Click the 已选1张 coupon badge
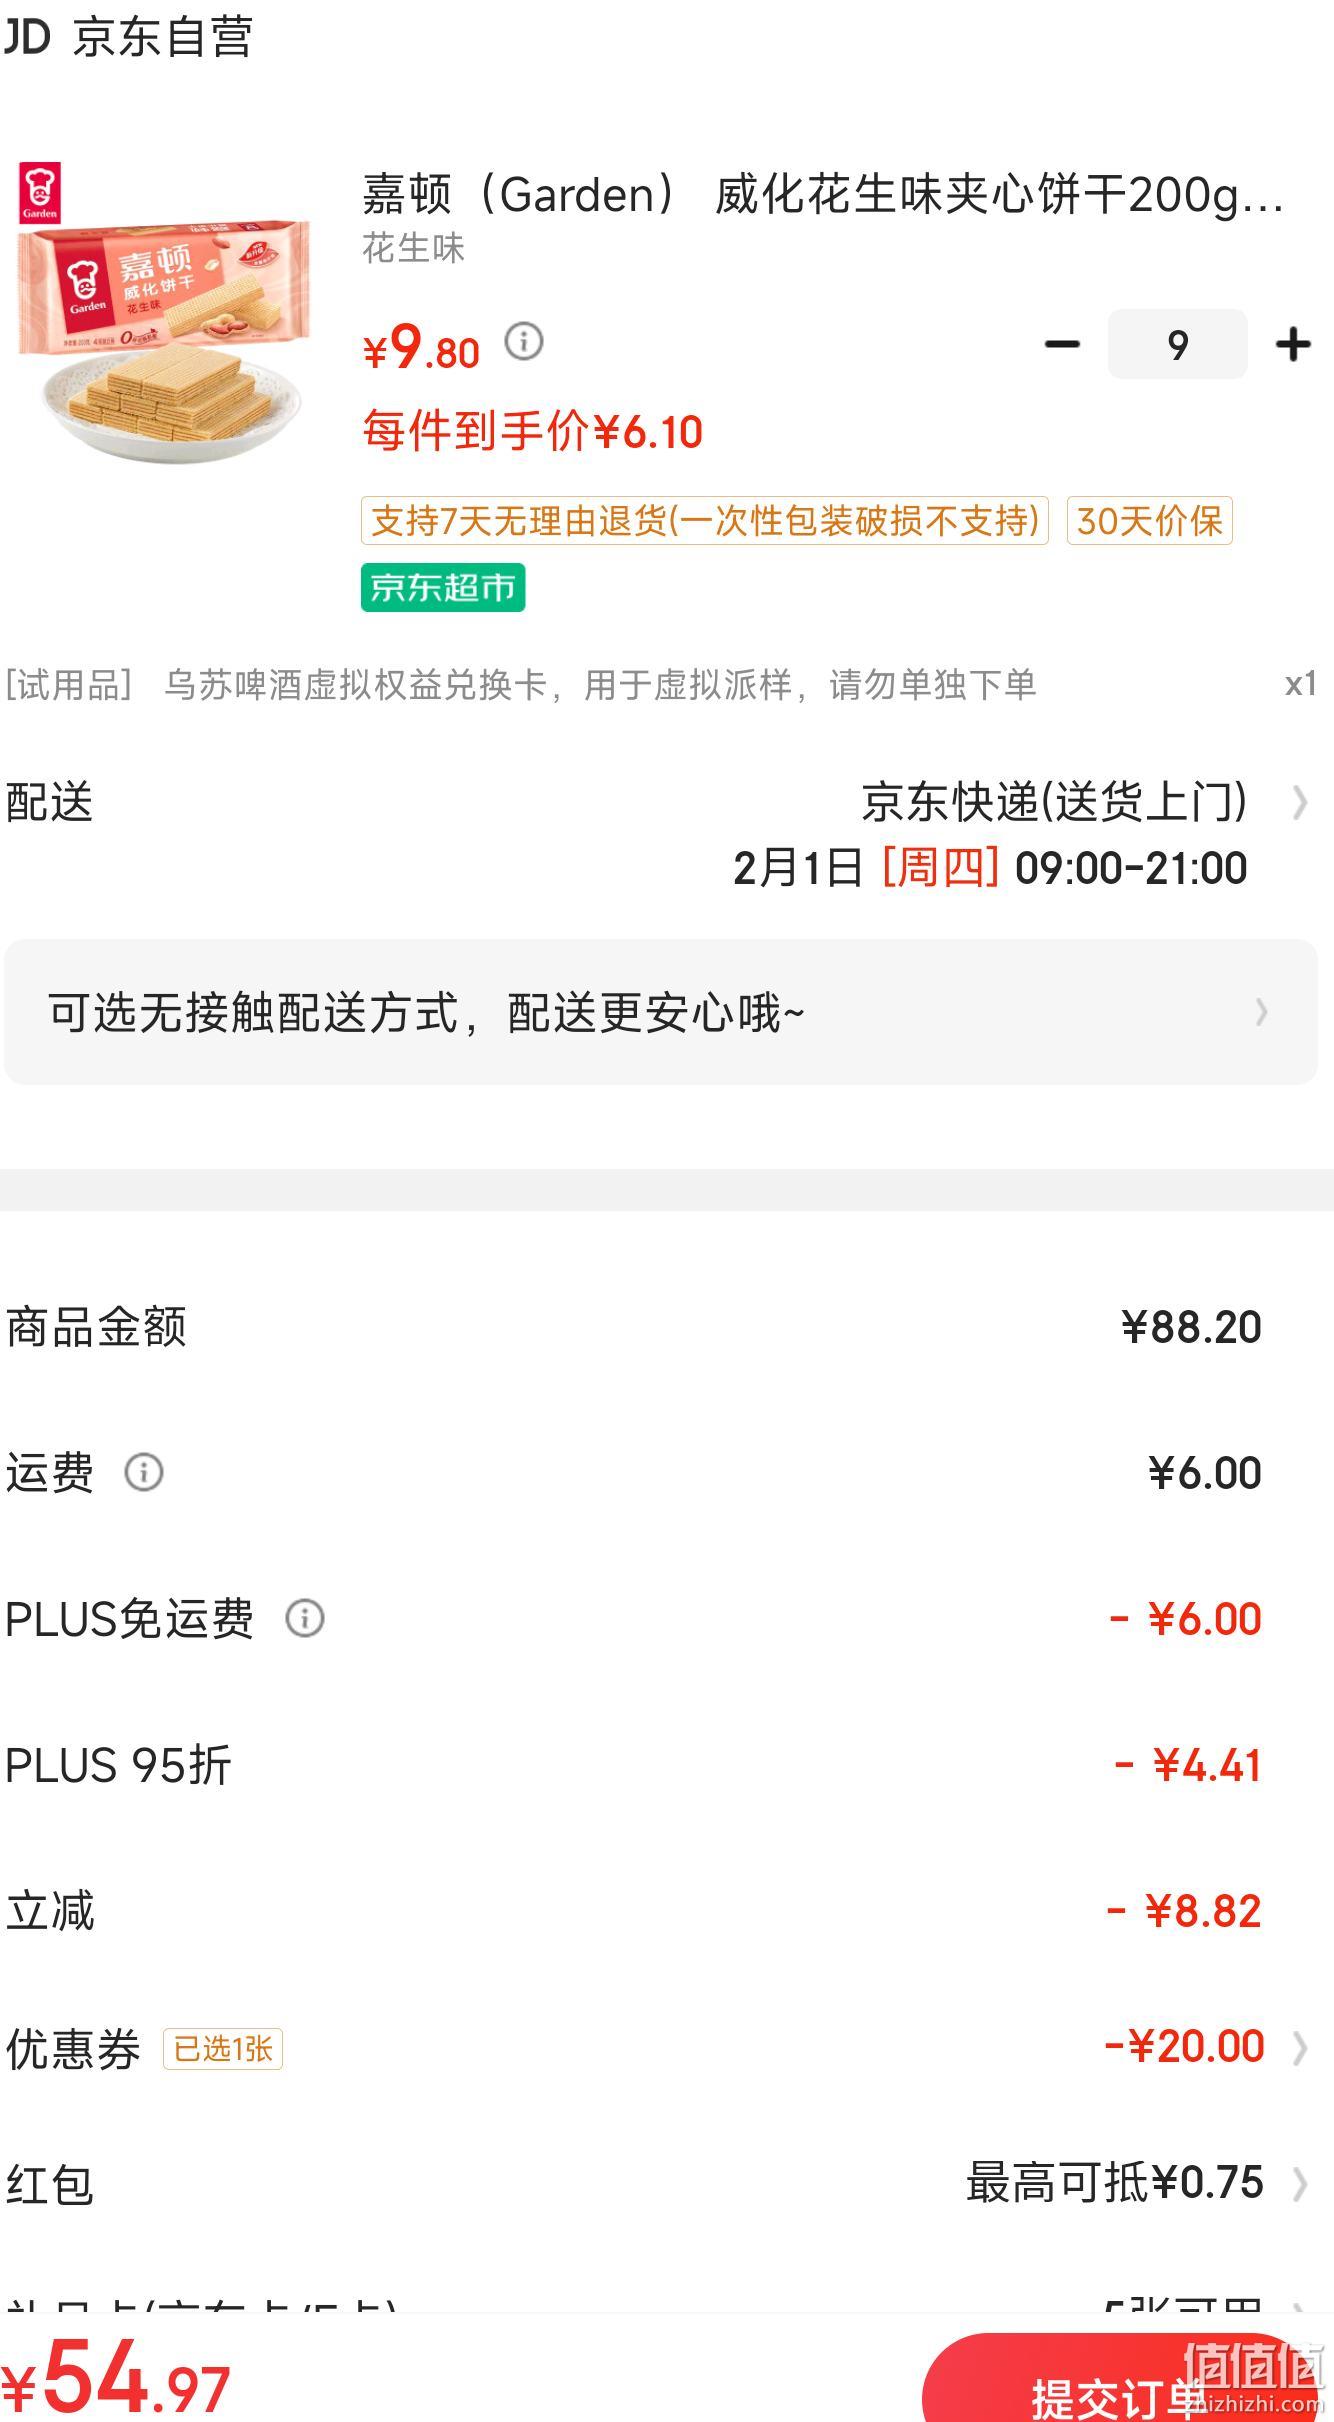1334x2422 pixels. point(223,2048)
